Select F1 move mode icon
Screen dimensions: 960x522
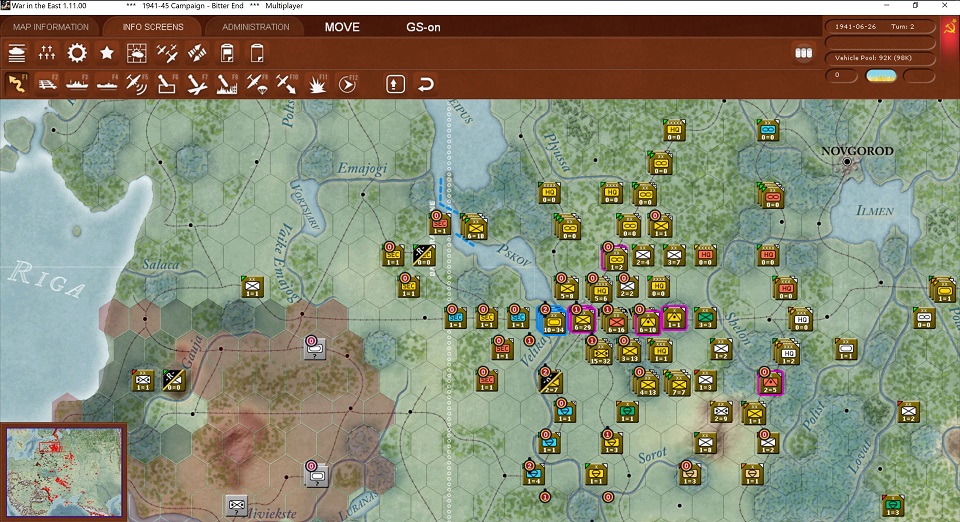pyautogui.click(x=17, y=84)
